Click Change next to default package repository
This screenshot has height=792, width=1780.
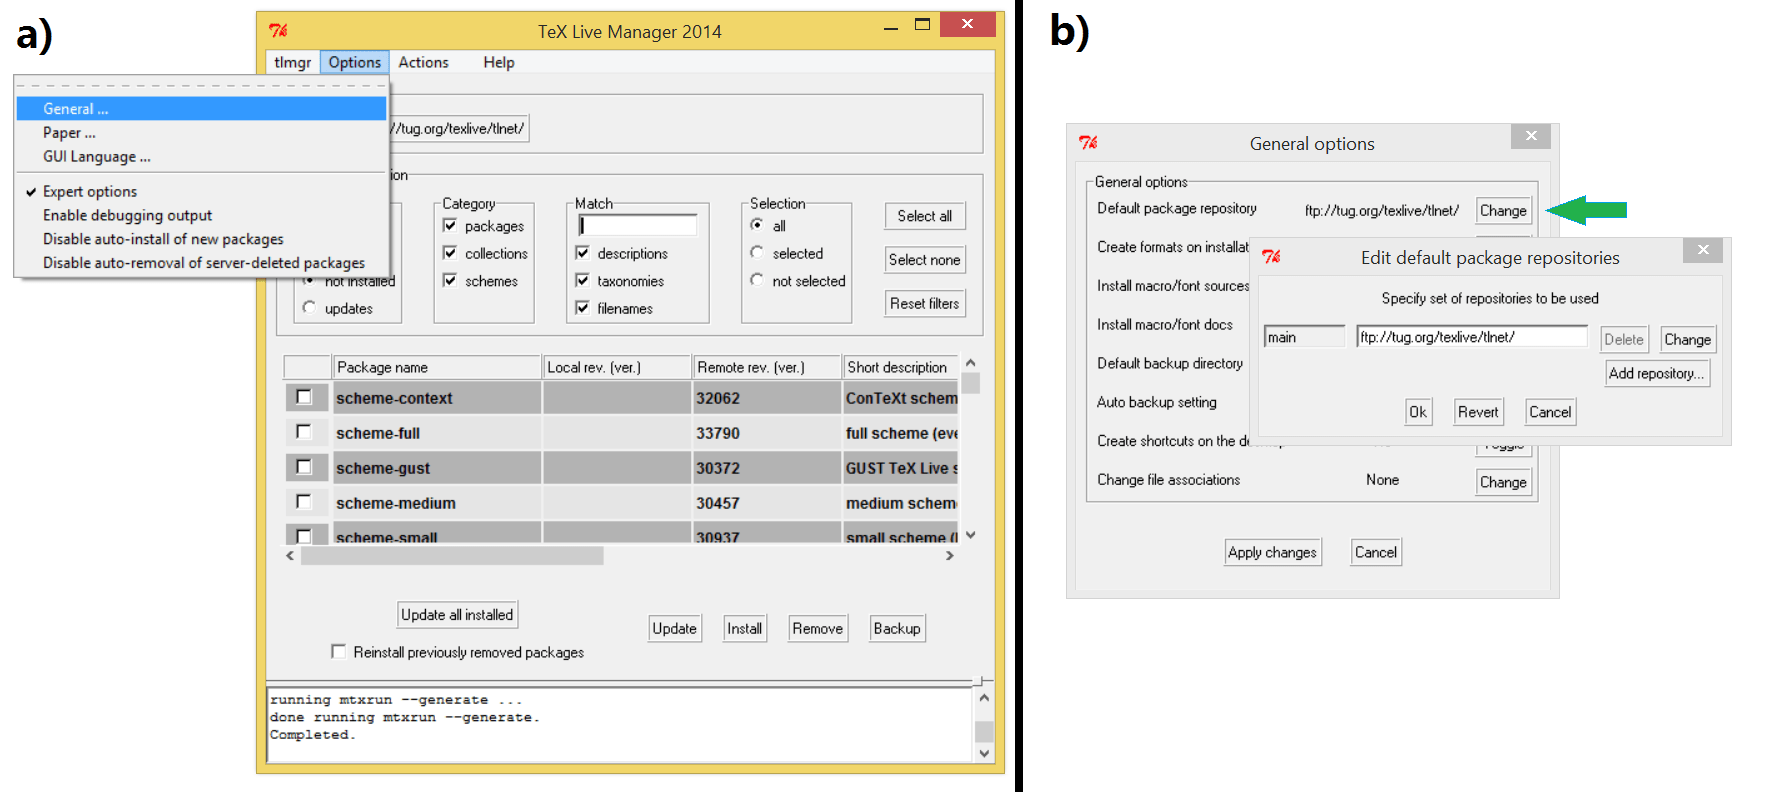point(1503,210)
